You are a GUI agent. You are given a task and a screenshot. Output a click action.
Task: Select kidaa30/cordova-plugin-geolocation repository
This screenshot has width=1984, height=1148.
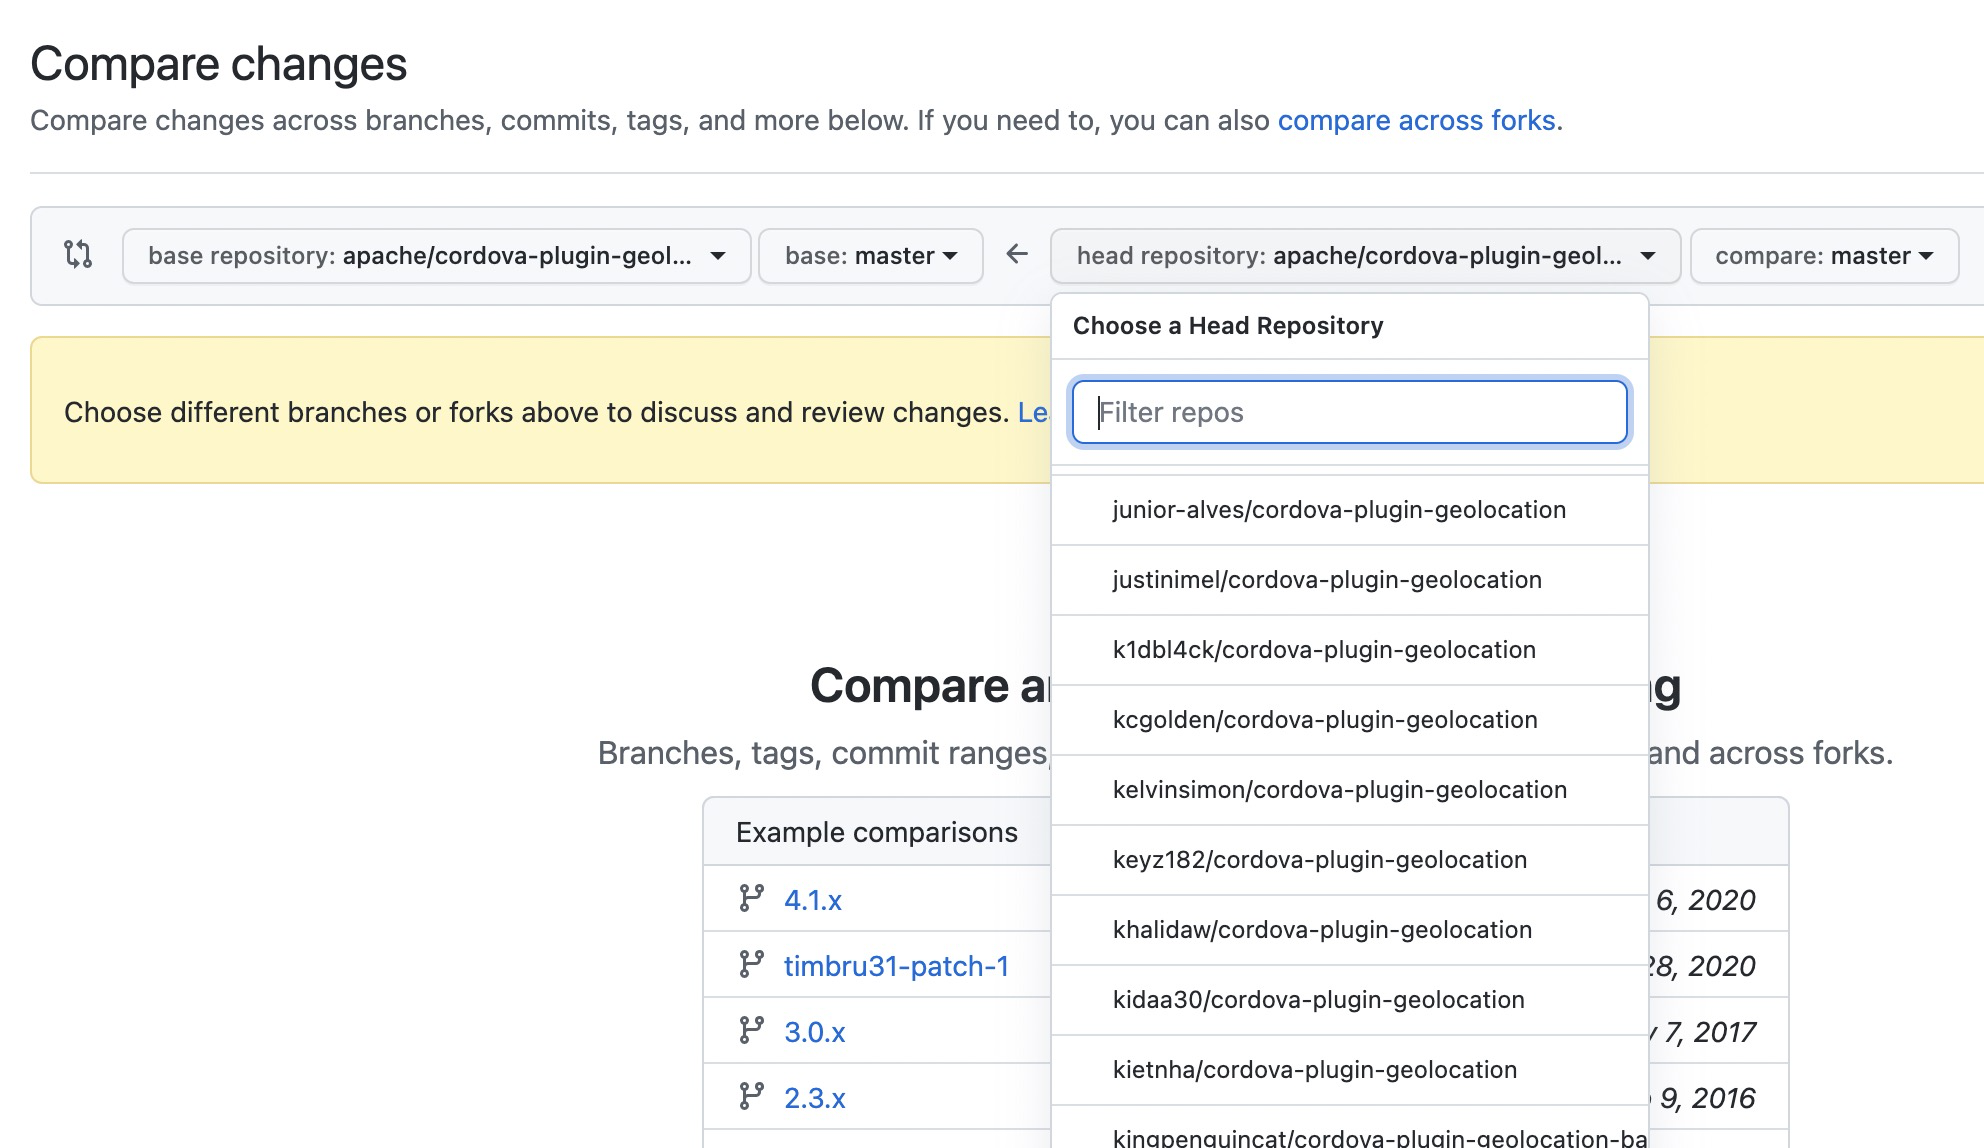pos(1350,1000)
